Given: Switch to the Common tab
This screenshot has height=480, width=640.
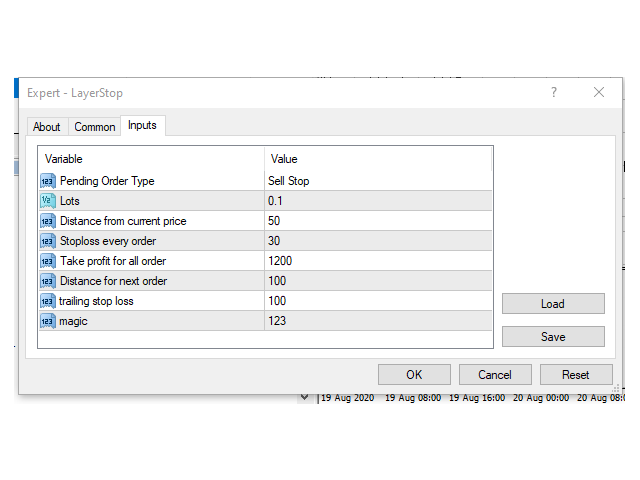Looking at the screenshot, I should tap(95, 127).
